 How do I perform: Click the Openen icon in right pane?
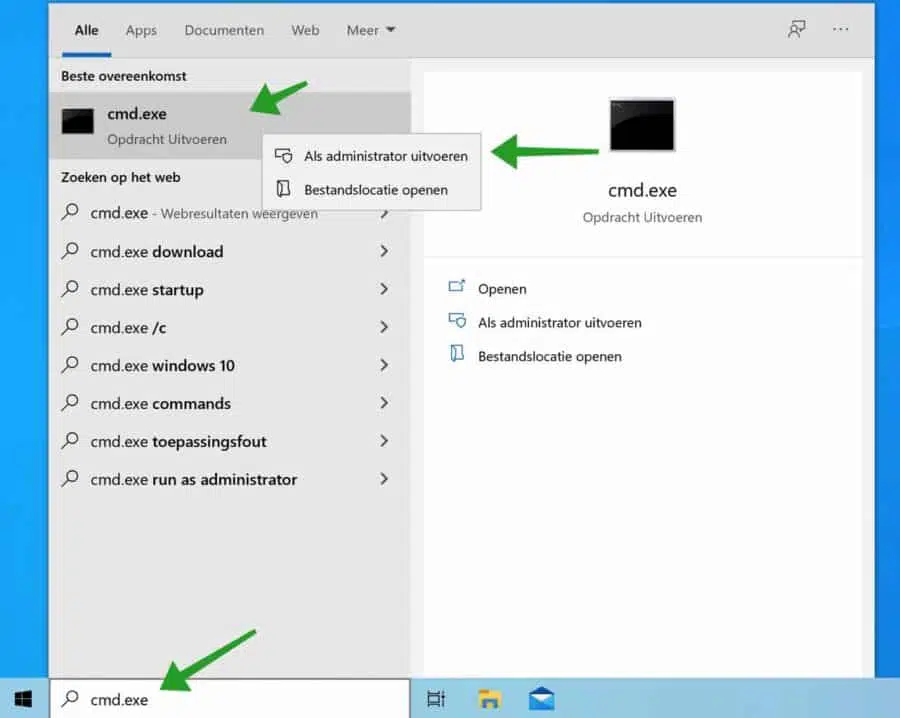click(457, 286)
